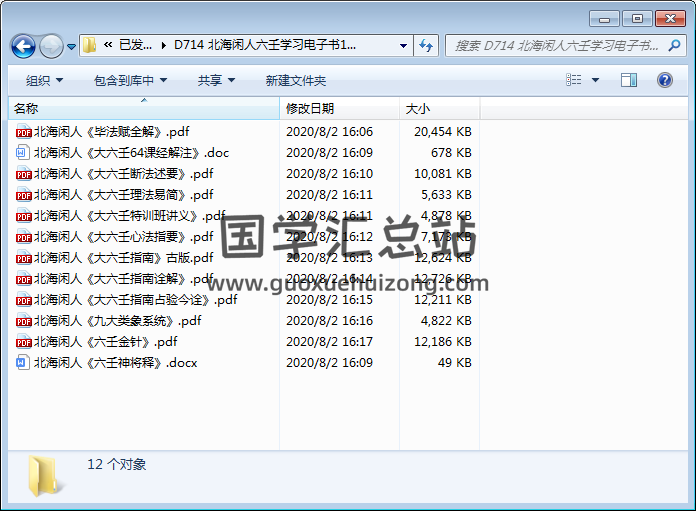
Task: Click the 新建文件夹 button
Action: point(296,81)
